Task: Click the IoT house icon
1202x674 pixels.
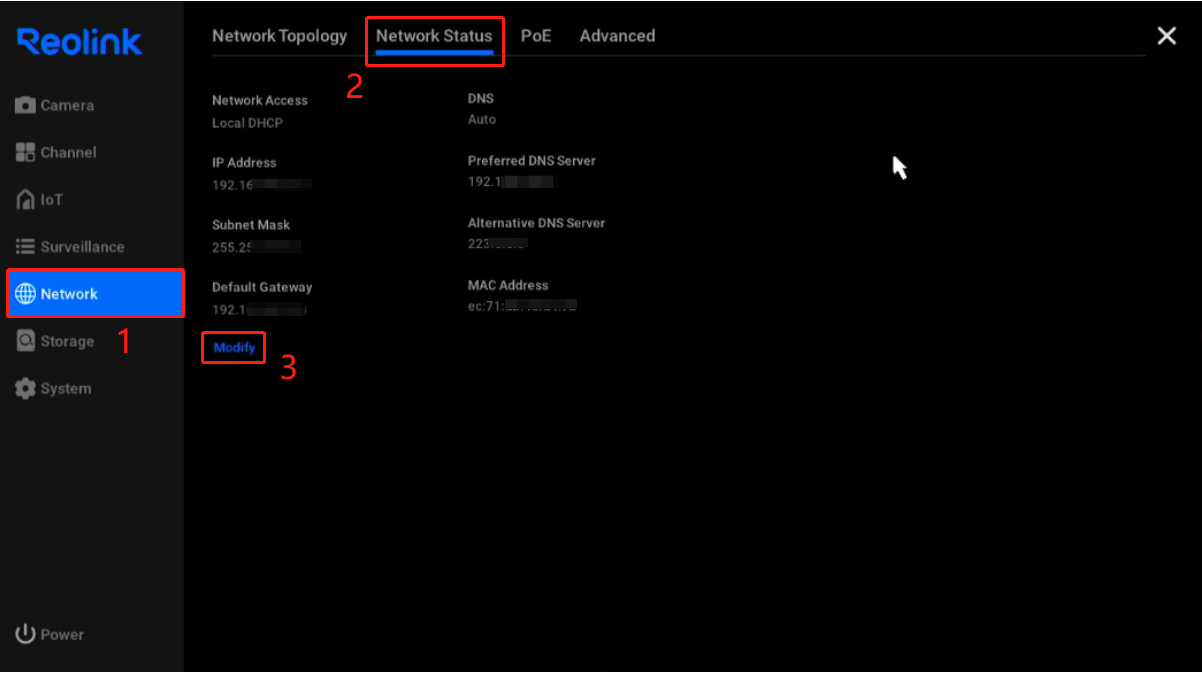Action: point(25,200)
